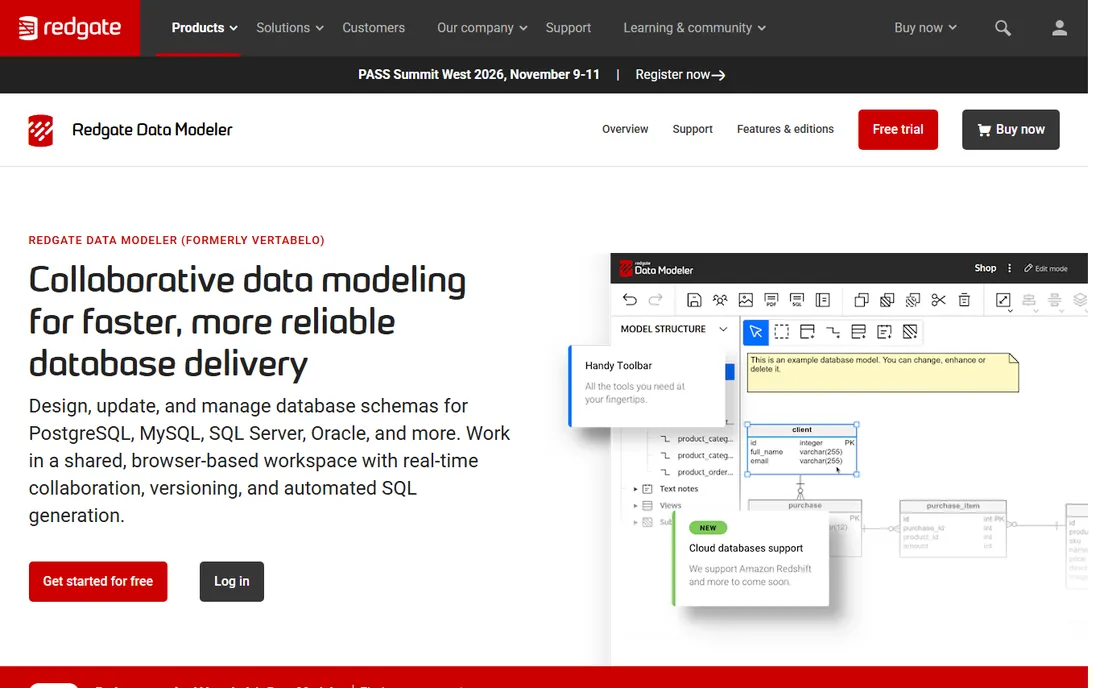Click the export to PDF icon
The image size is (1100, 688).
pos(771,300)
